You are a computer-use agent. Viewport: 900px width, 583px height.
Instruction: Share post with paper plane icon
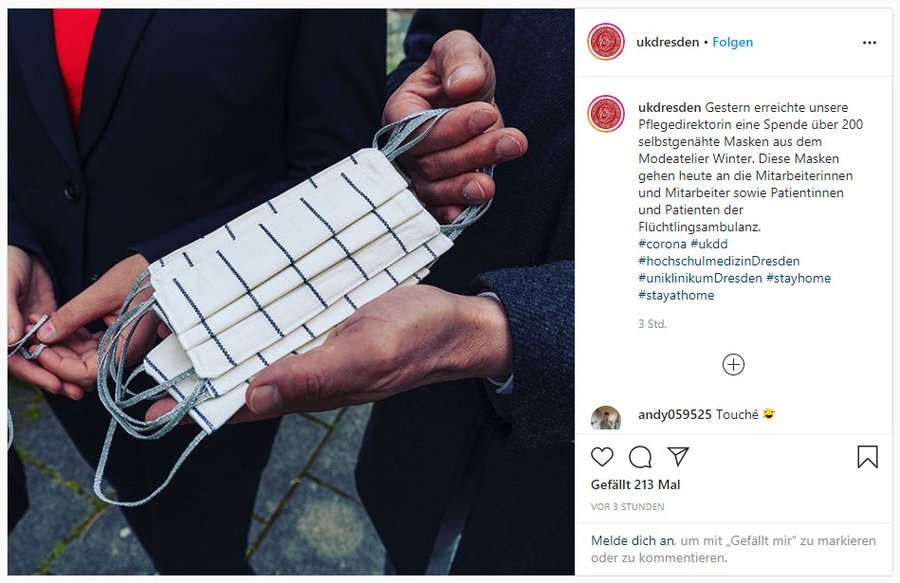[678, 456]
